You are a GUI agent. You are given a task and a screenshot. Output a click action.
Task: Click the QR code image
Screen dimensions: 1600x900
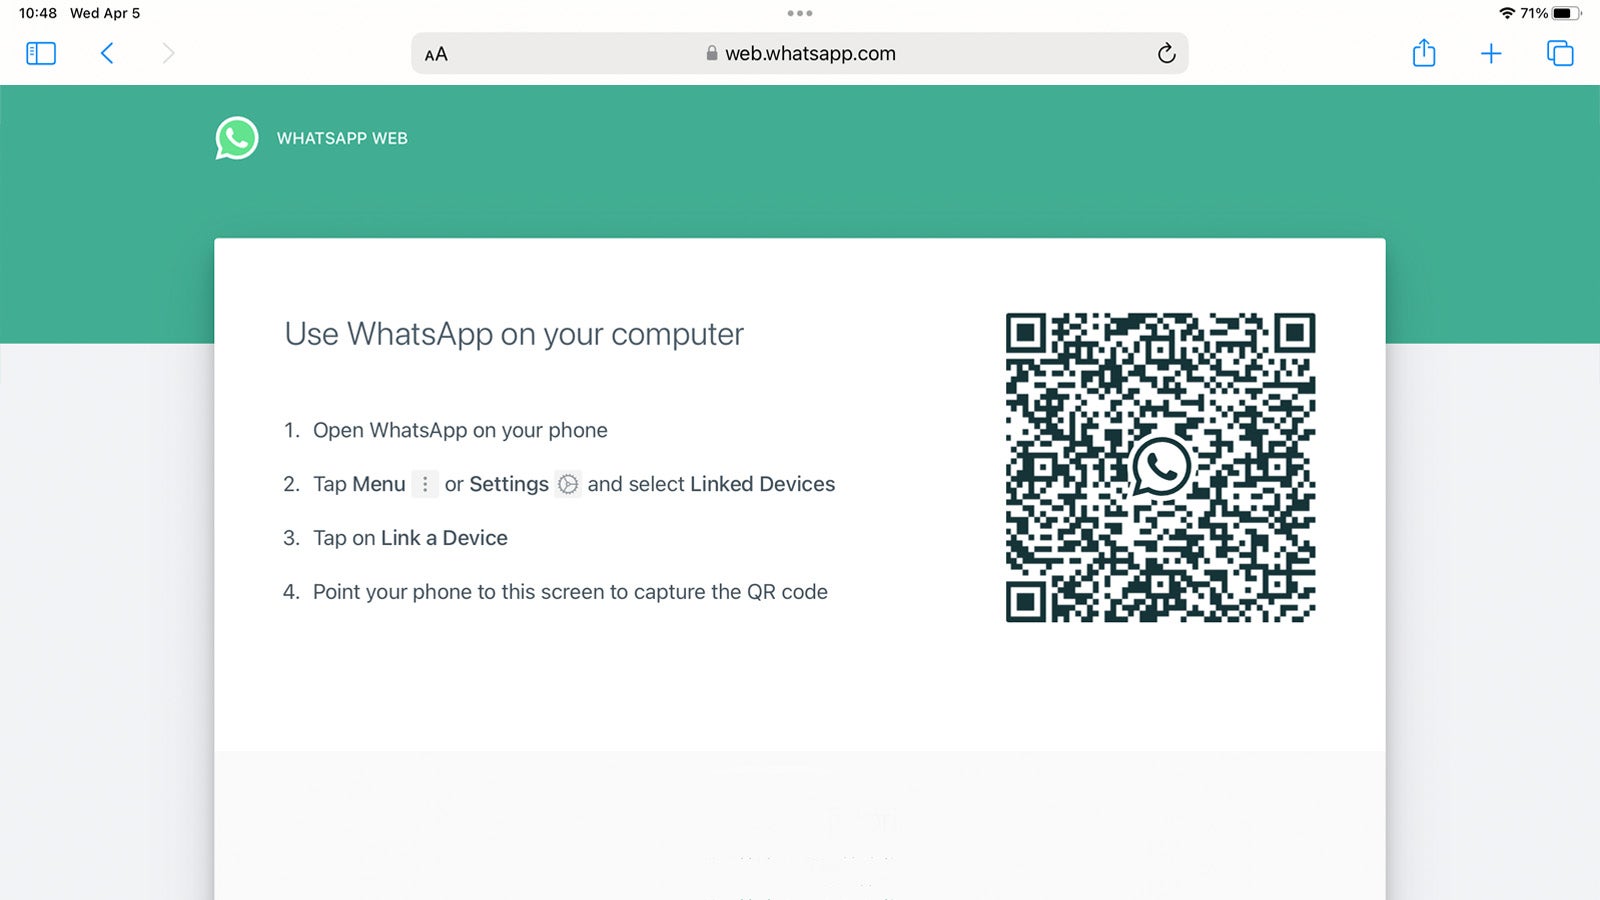coord(1160,467)
